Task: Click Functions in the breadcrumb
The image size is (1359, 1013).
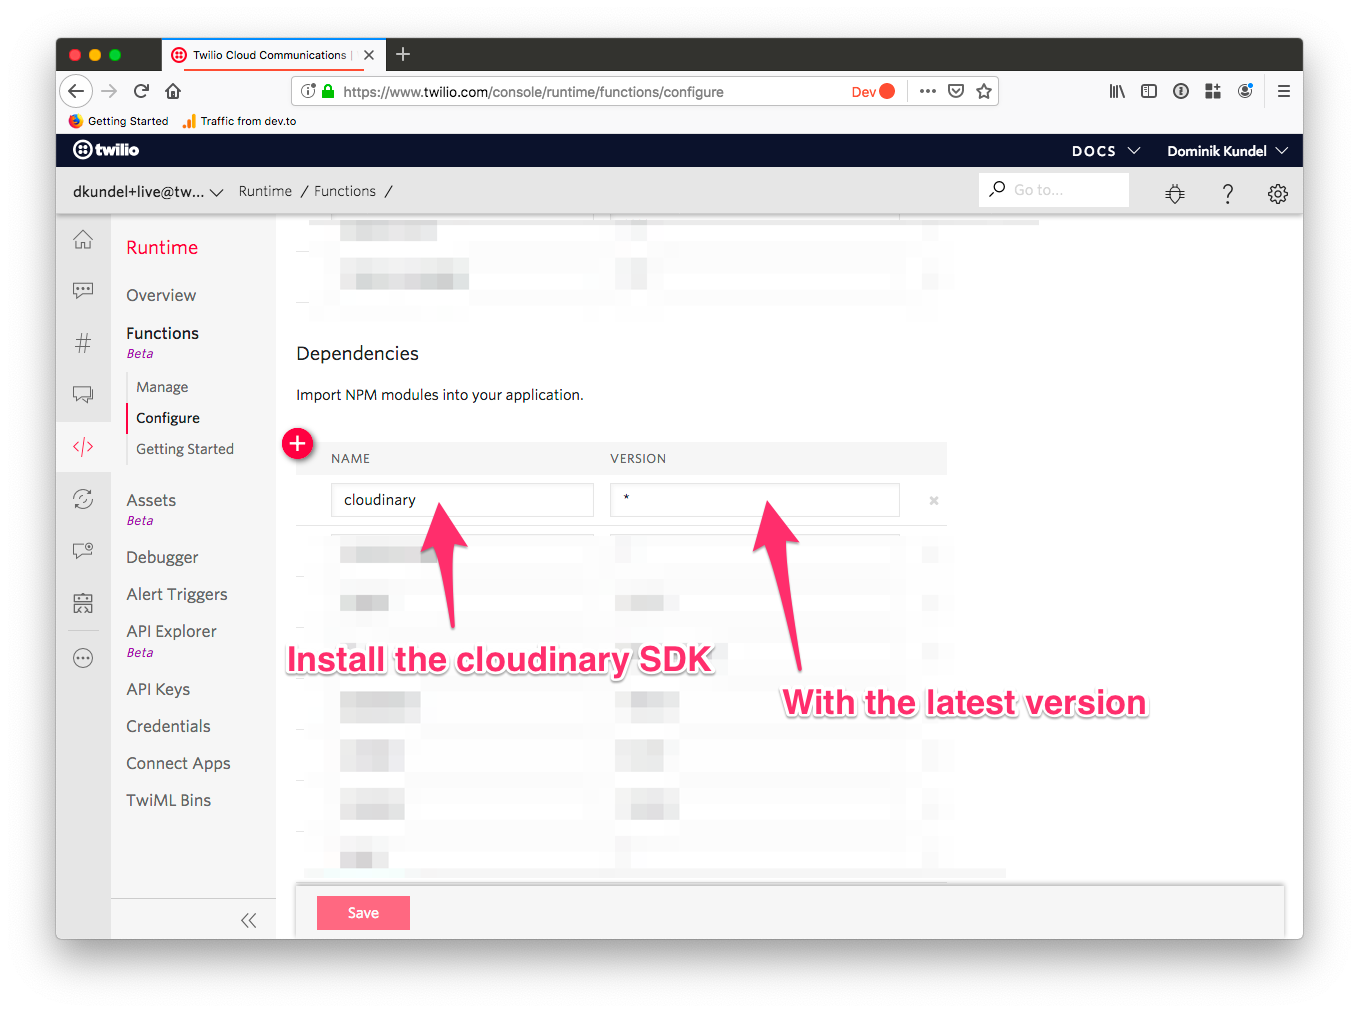Action: 345,191
